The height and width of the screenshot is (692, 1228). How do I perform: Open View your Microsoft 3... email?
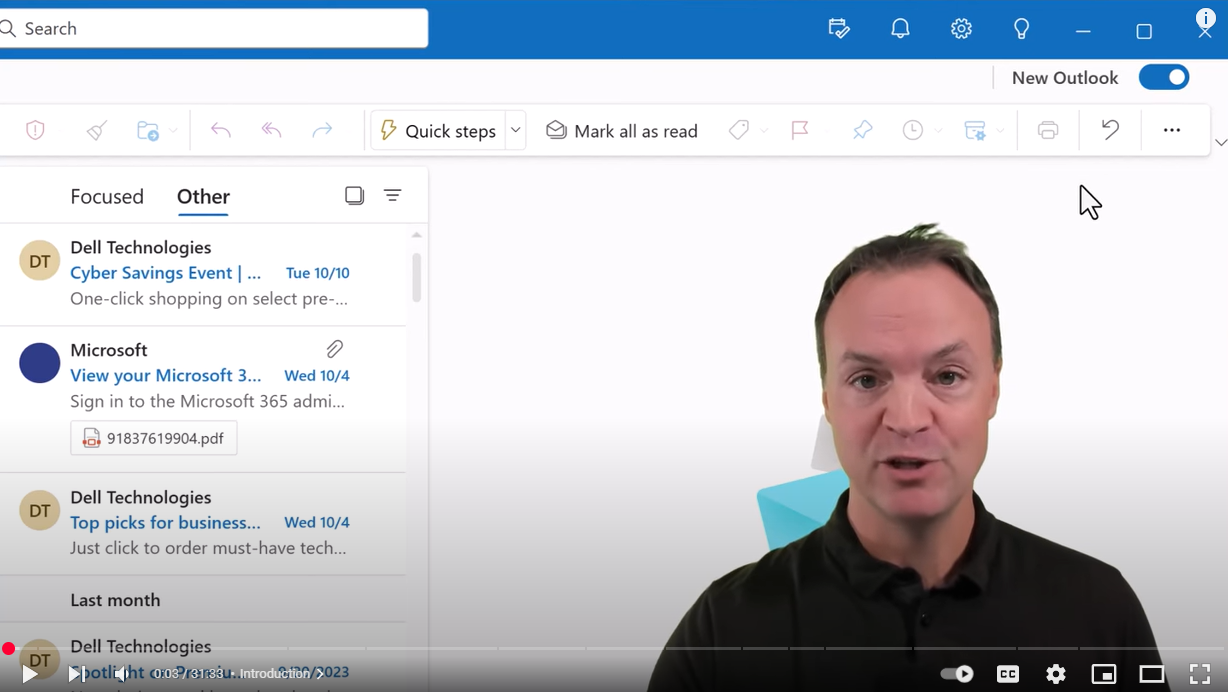(x=203, y=400)
